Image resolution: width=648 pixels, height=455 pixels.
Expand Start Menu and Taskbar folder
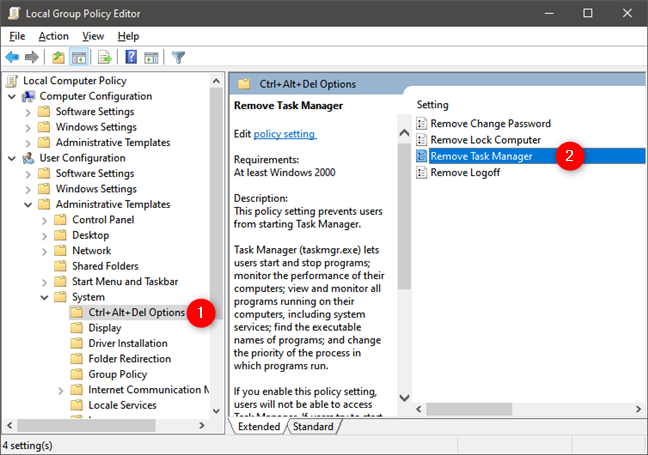coord(44,282)
